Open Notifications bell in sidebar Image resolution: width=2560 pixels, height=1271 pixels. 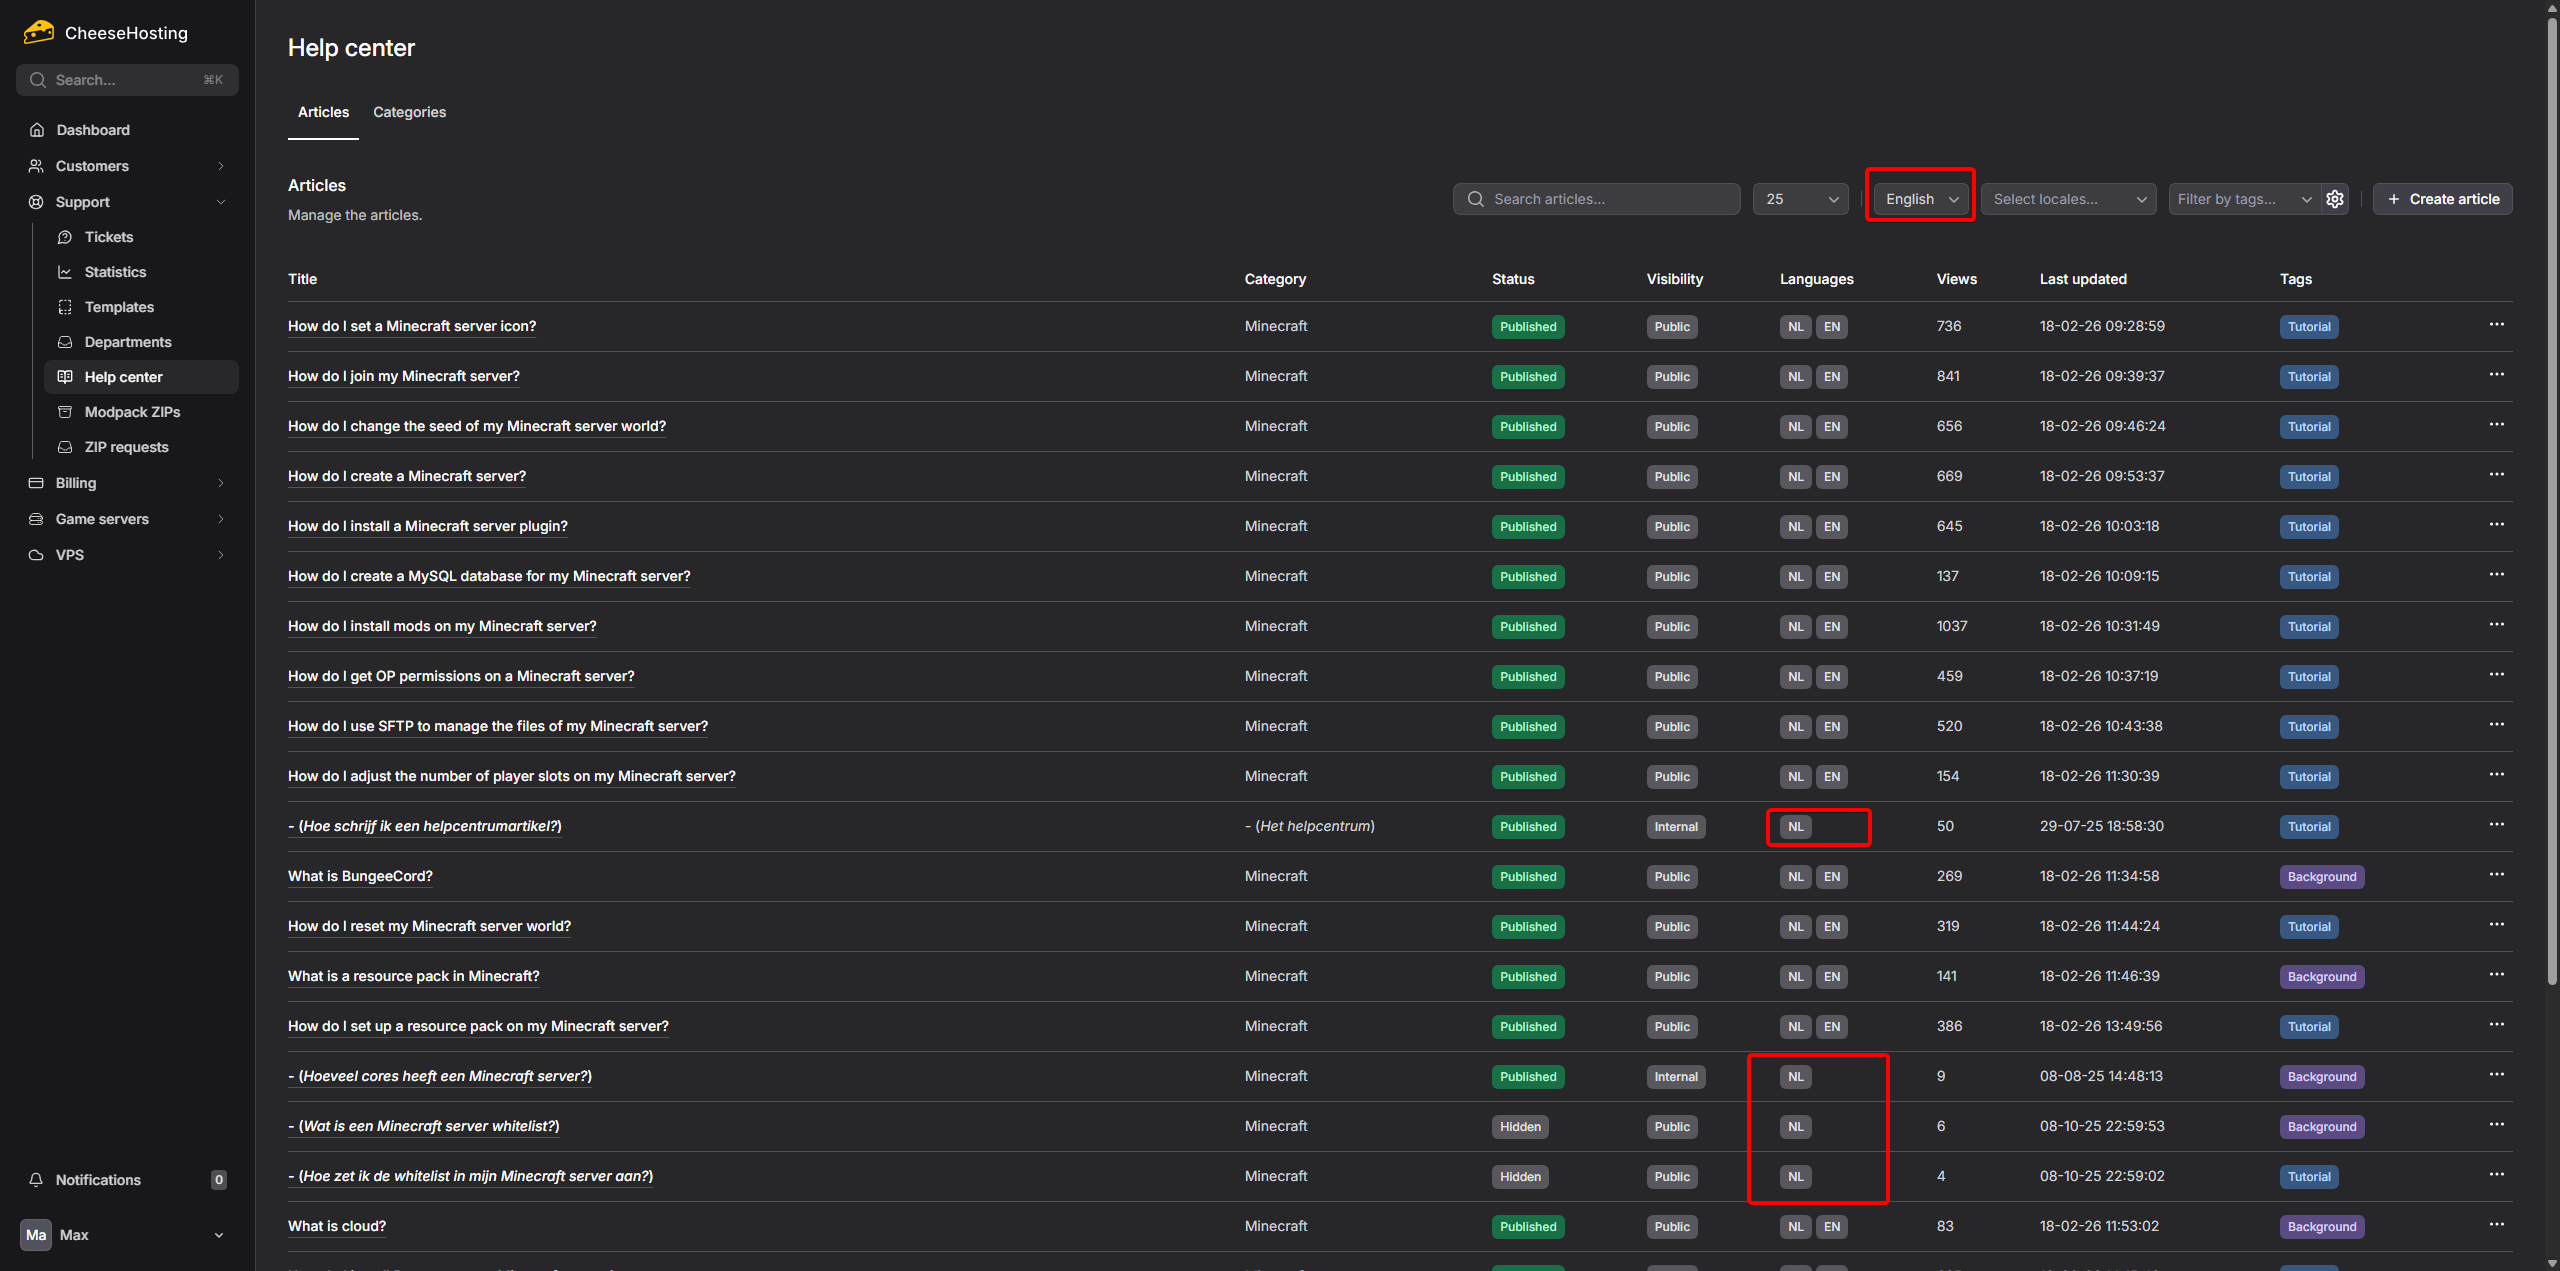click(x=36, y=1180)
